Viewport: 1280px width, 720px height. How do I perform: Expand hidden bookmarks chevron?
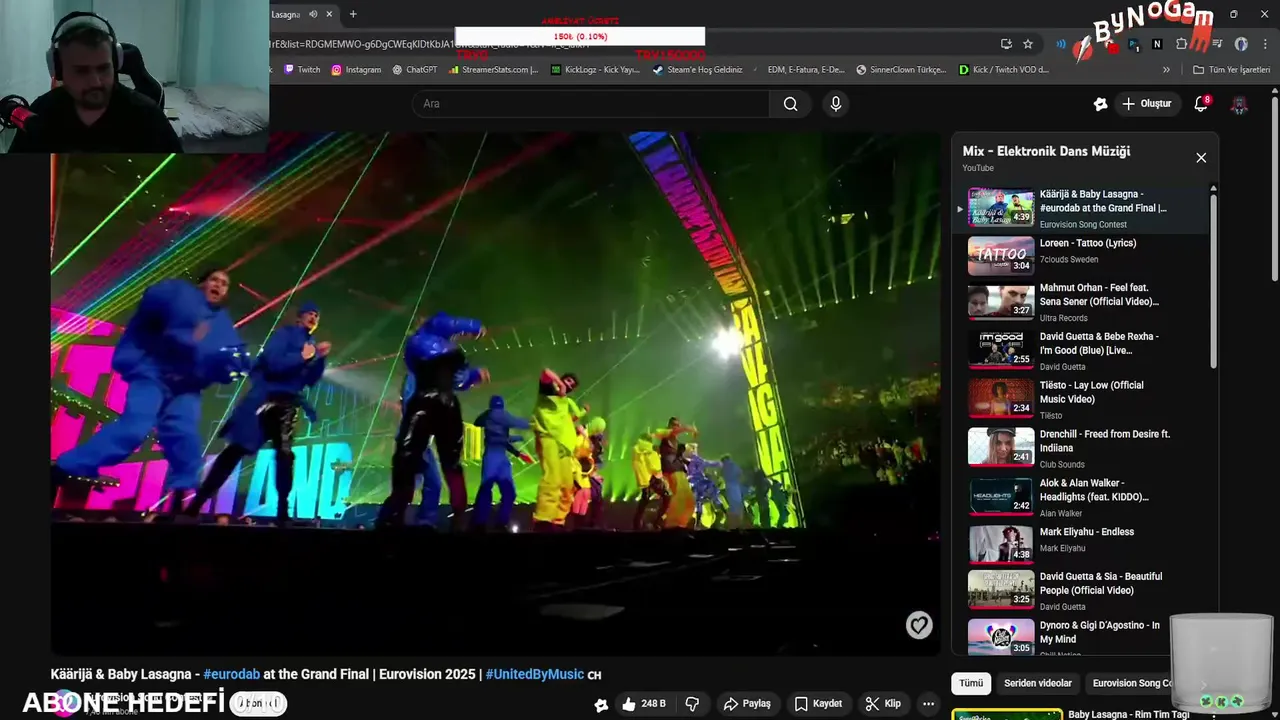point(1166,70)
